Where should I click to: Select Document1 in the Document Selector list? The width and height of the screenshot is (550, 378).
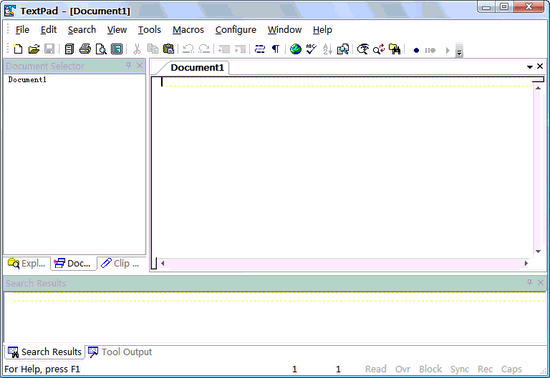point(27,80)
